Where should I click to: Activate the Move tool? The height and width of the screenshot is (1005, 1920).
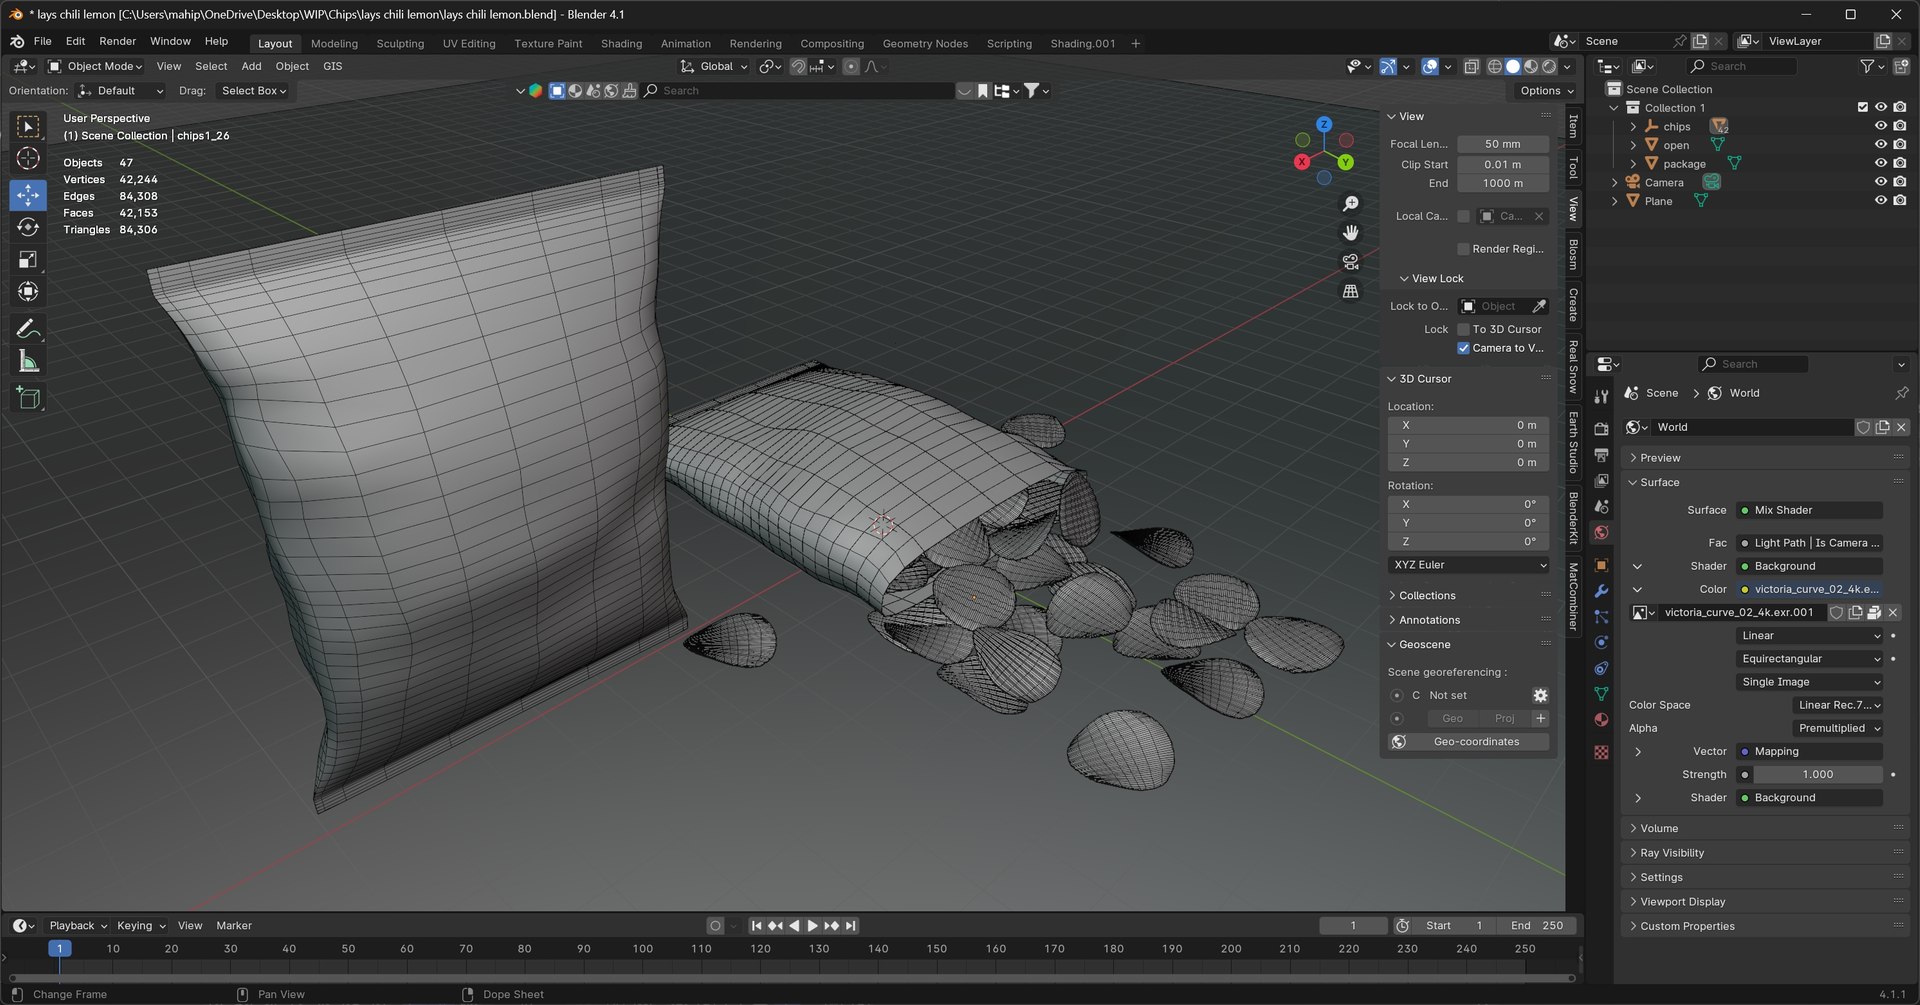[28, 194]
